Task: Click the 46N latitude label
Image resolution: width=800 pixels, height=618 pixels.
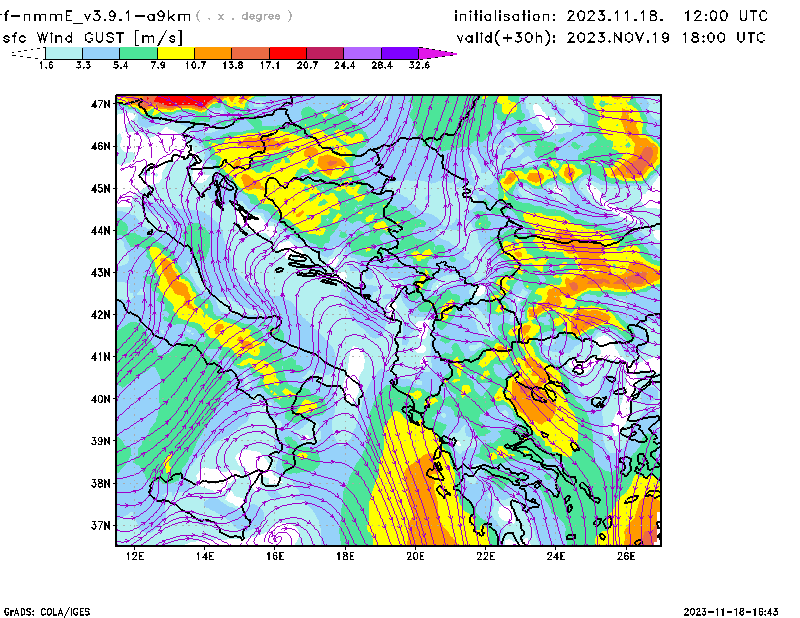Action: tap(101, 146)
